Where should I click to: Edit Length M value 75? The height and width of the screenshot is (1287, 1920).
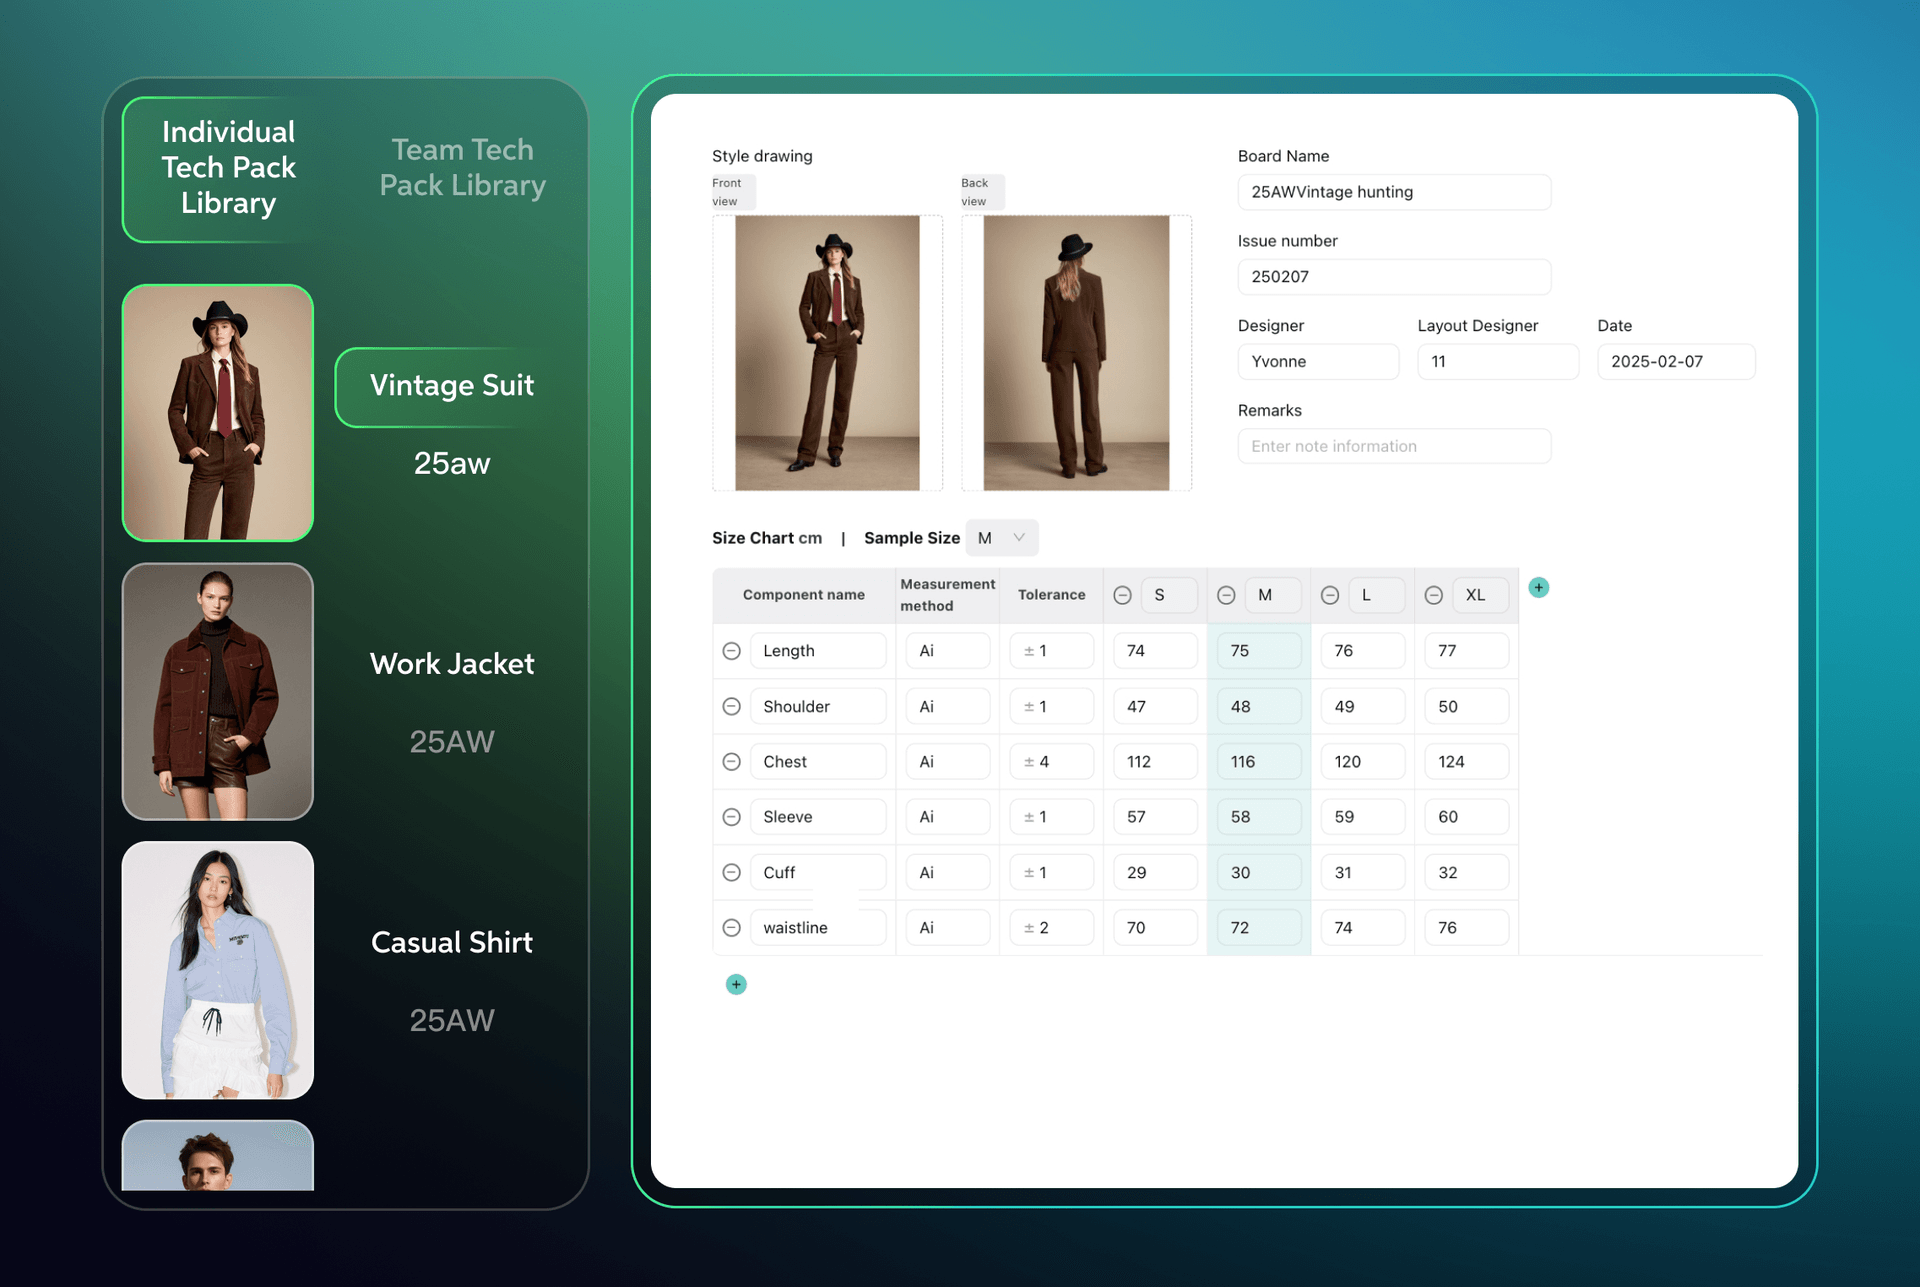pos(1259,651)
